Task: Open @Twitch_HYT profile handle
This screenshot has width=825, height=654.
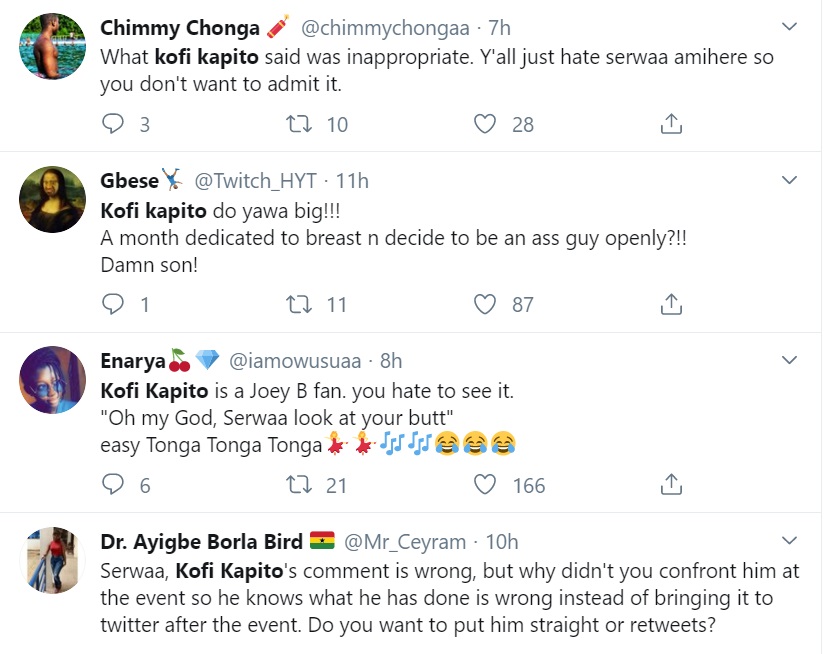Action: tap(254, 181)
